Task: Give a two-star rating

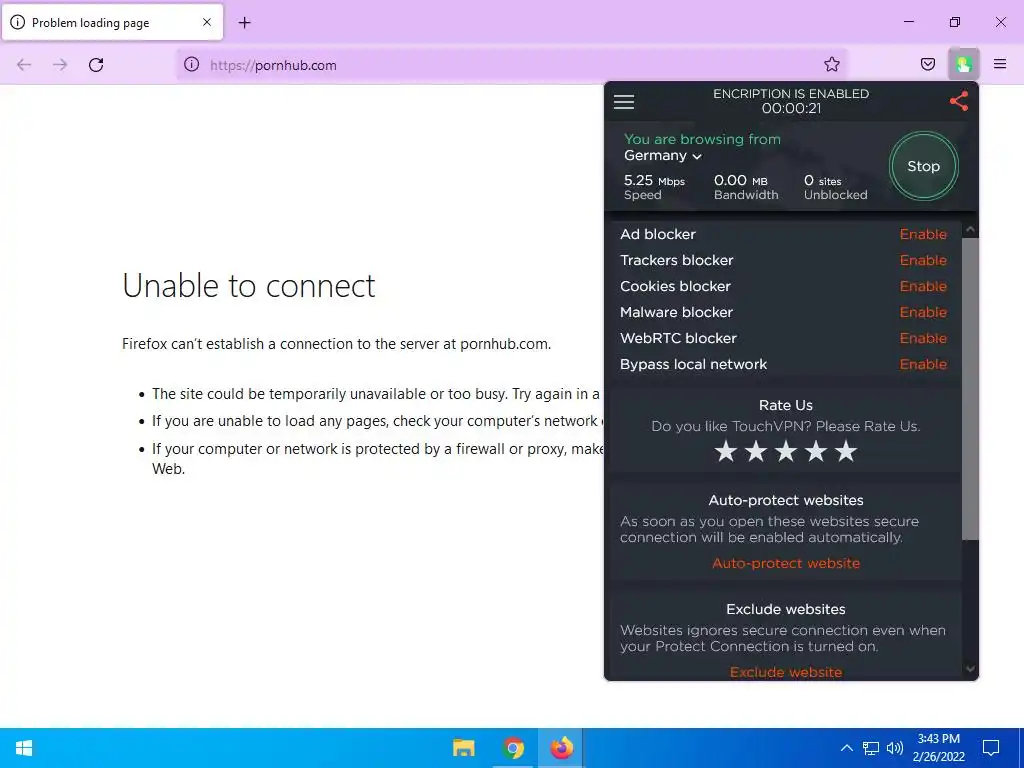Action: tap(756, 451)
